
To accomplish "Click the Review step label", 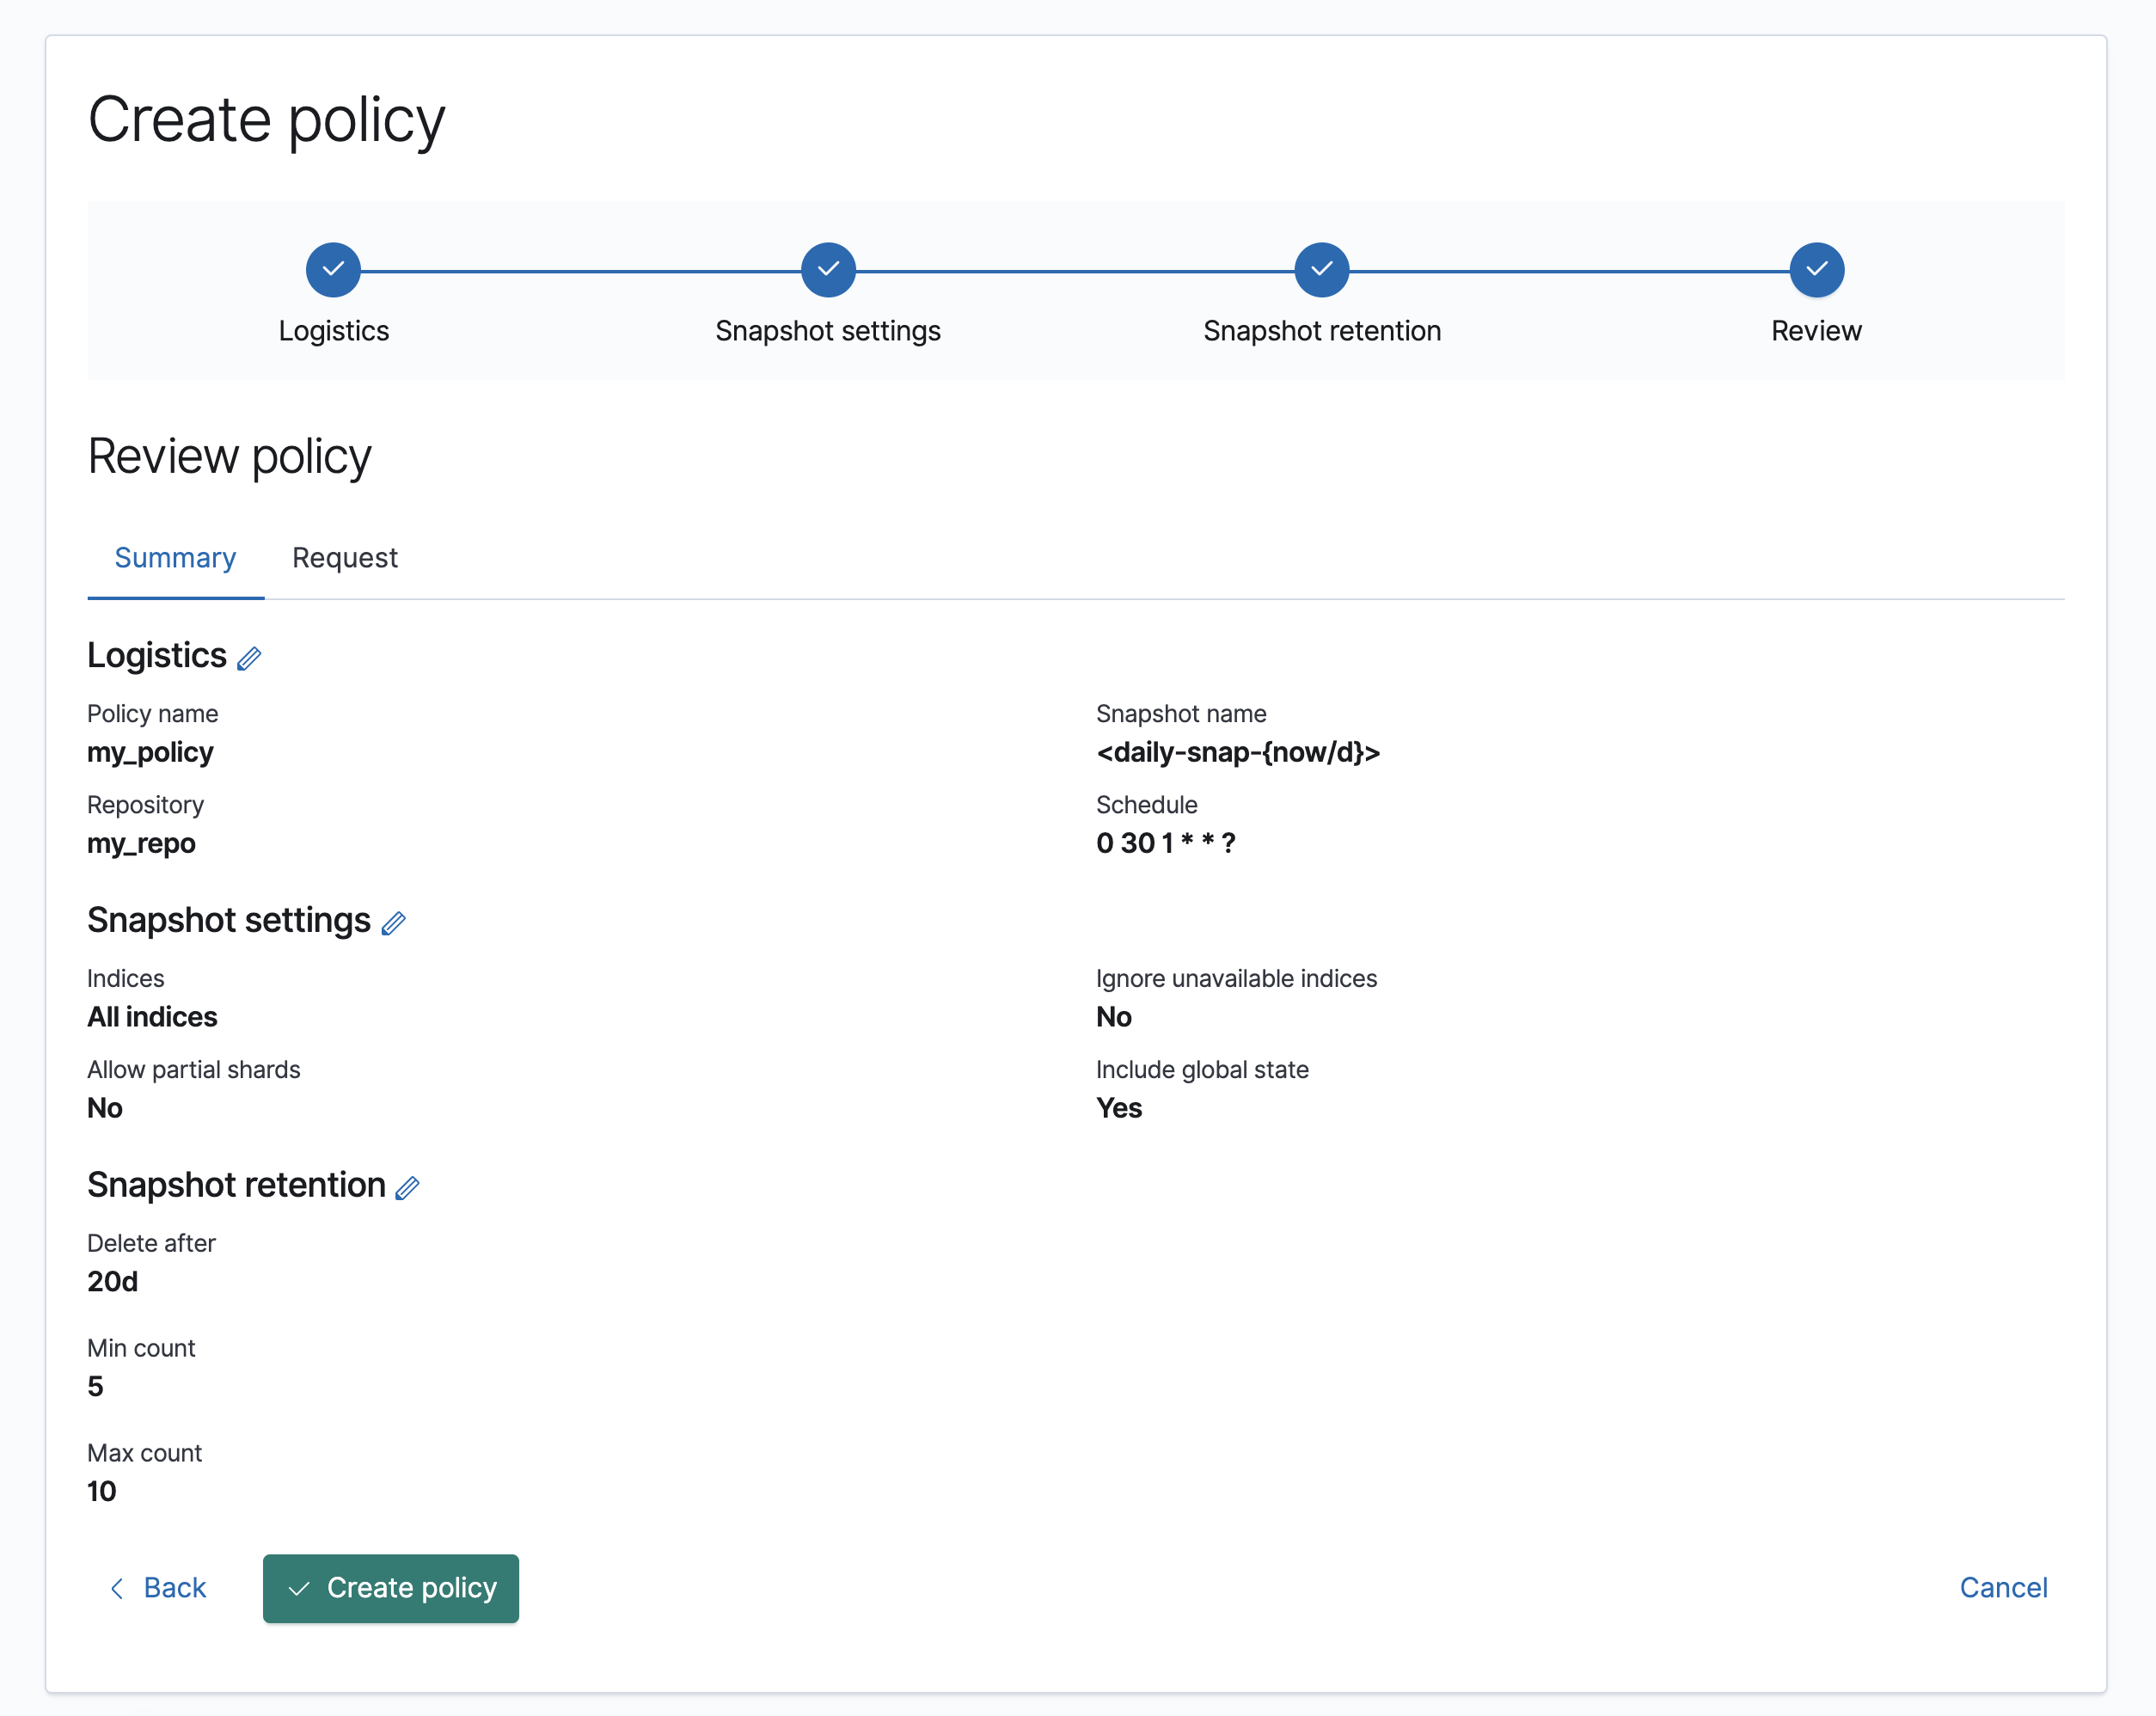I will coord(1816,331).
